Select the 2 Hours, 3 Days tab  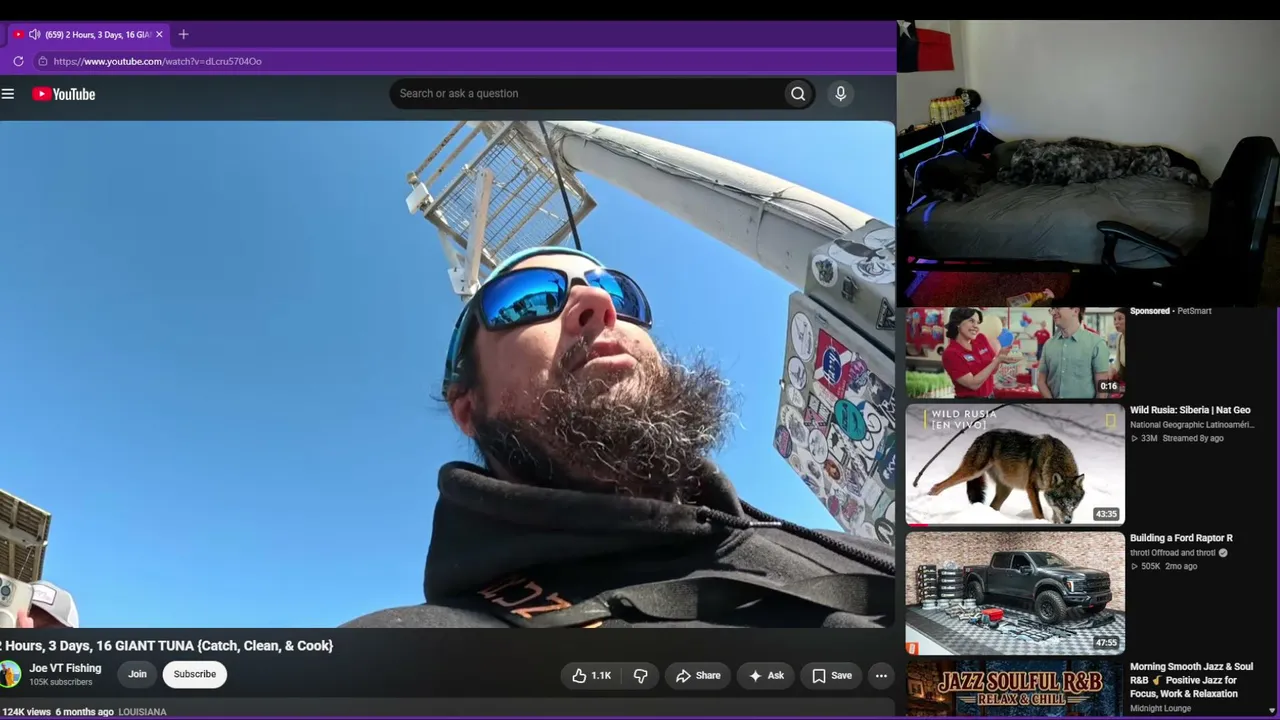[88, 34]
